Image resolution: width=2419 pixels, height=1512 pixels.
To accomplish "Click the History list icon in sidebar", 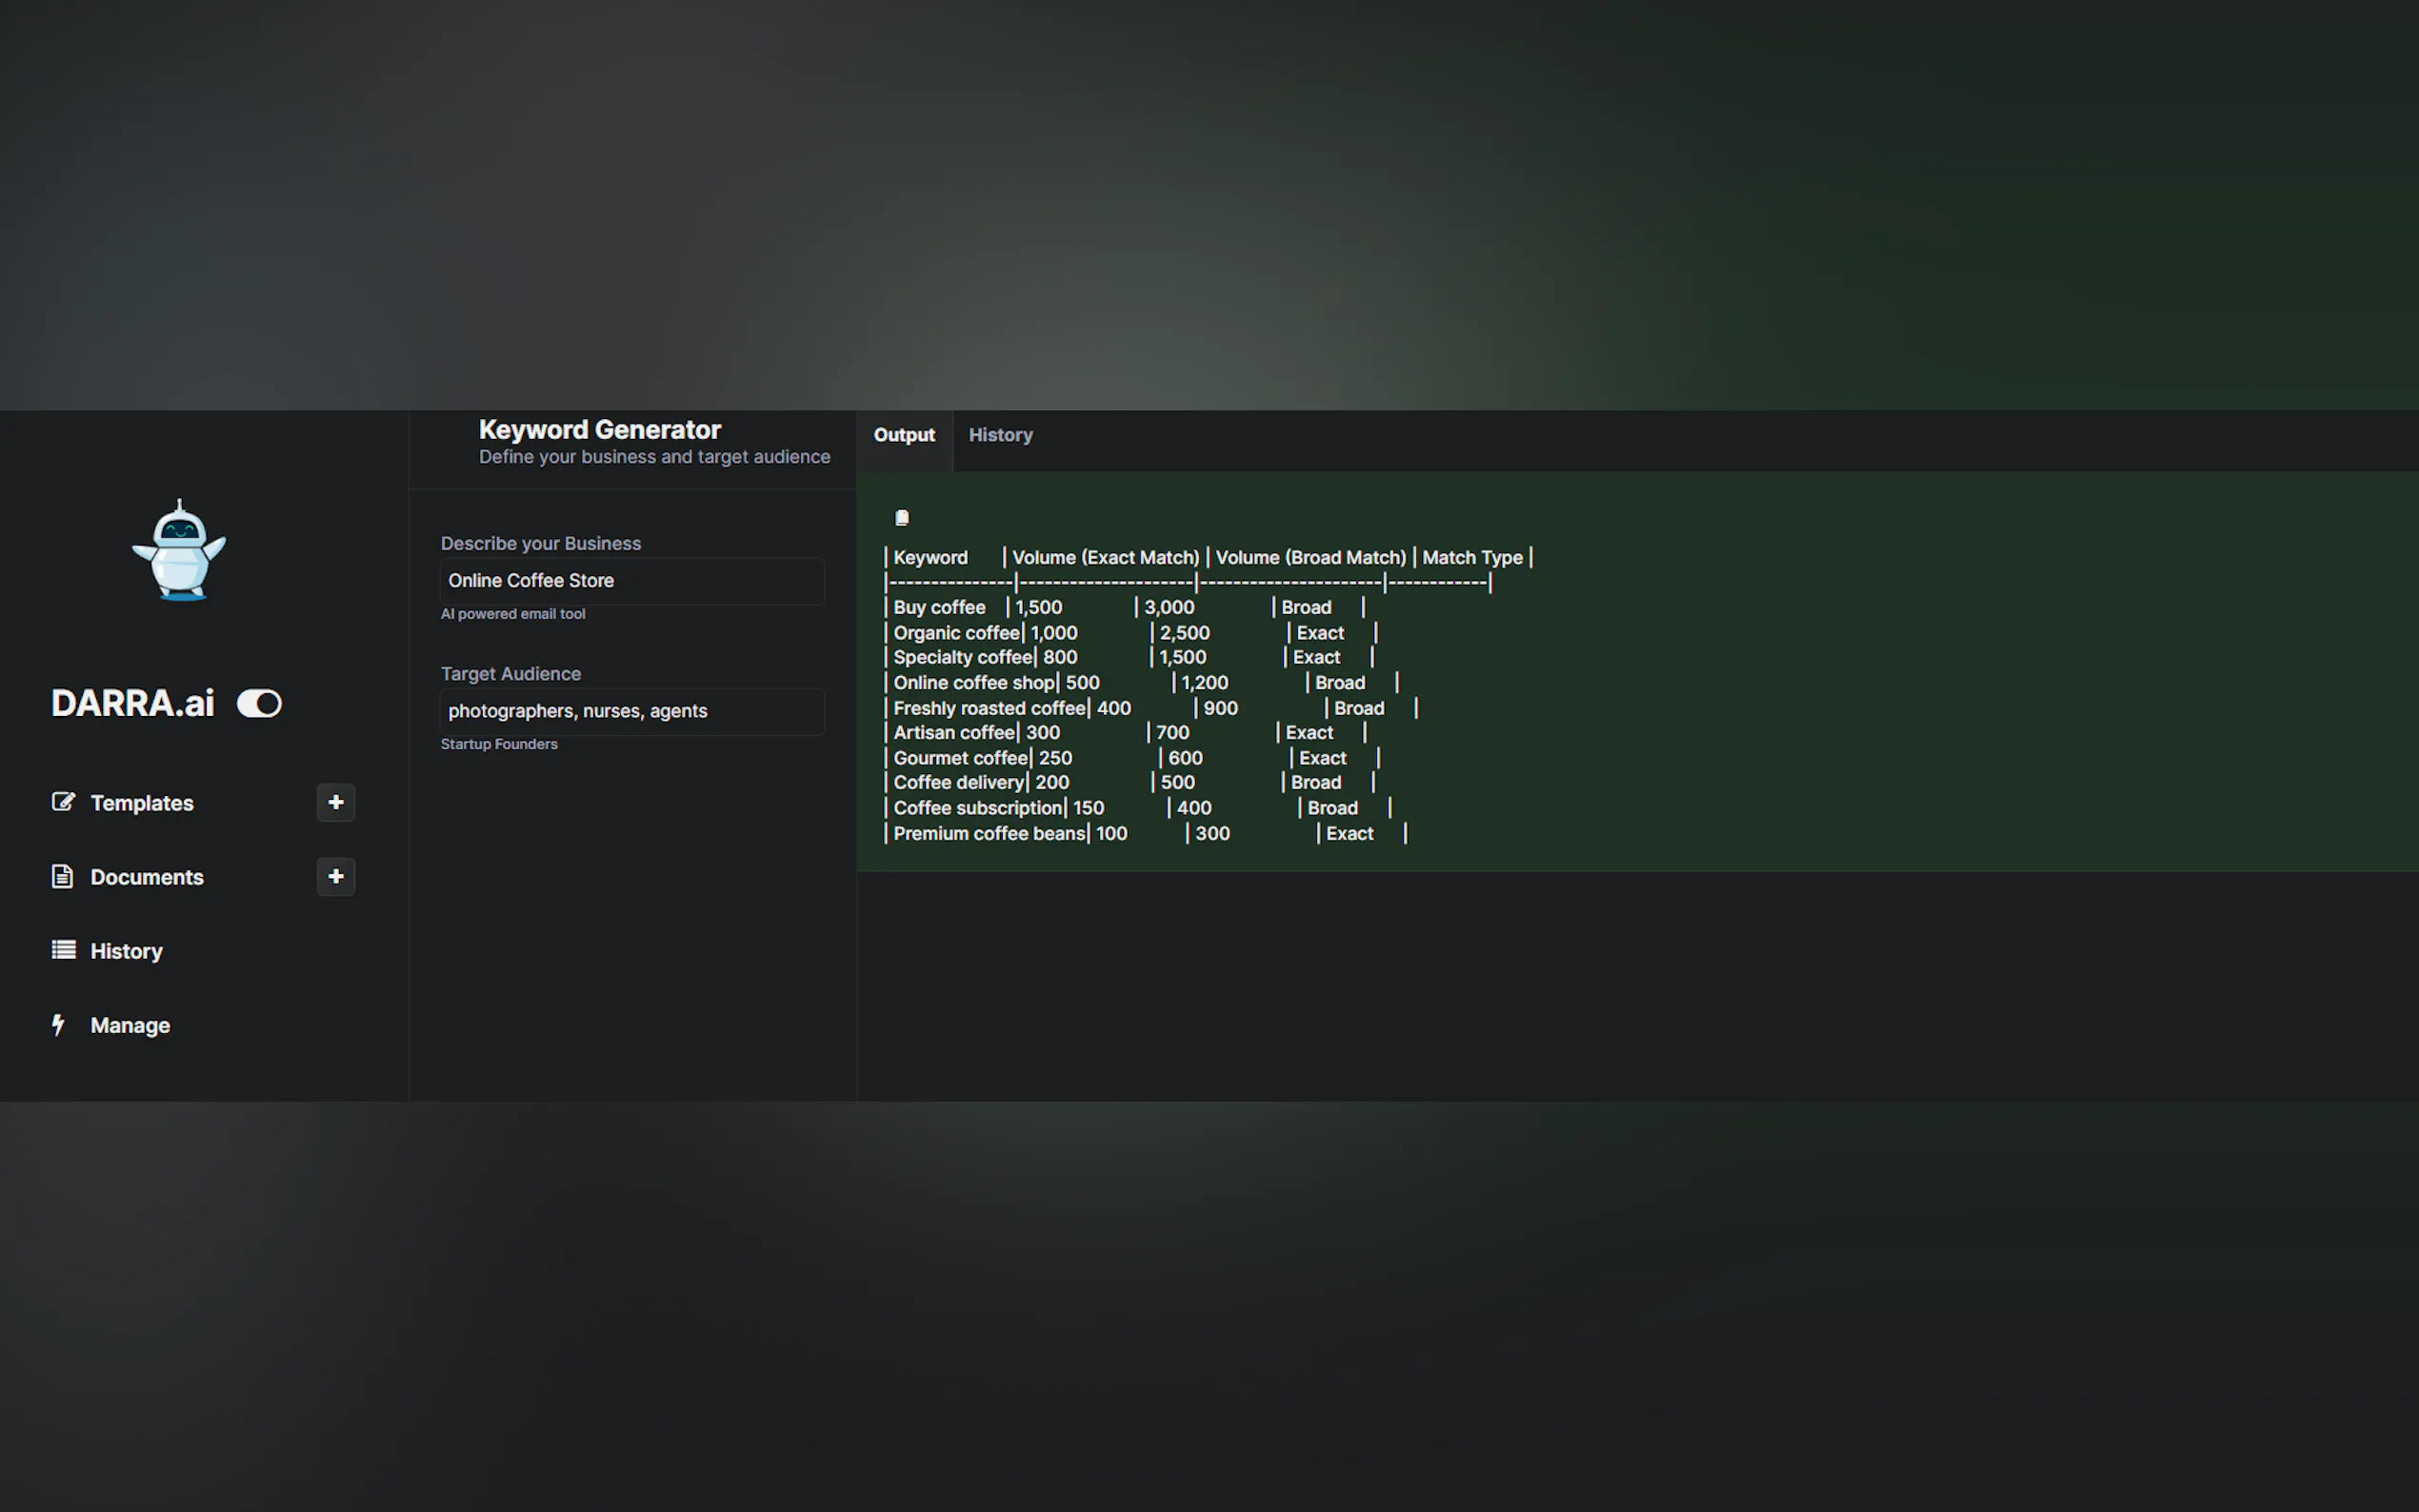I will tap(63, 950).
